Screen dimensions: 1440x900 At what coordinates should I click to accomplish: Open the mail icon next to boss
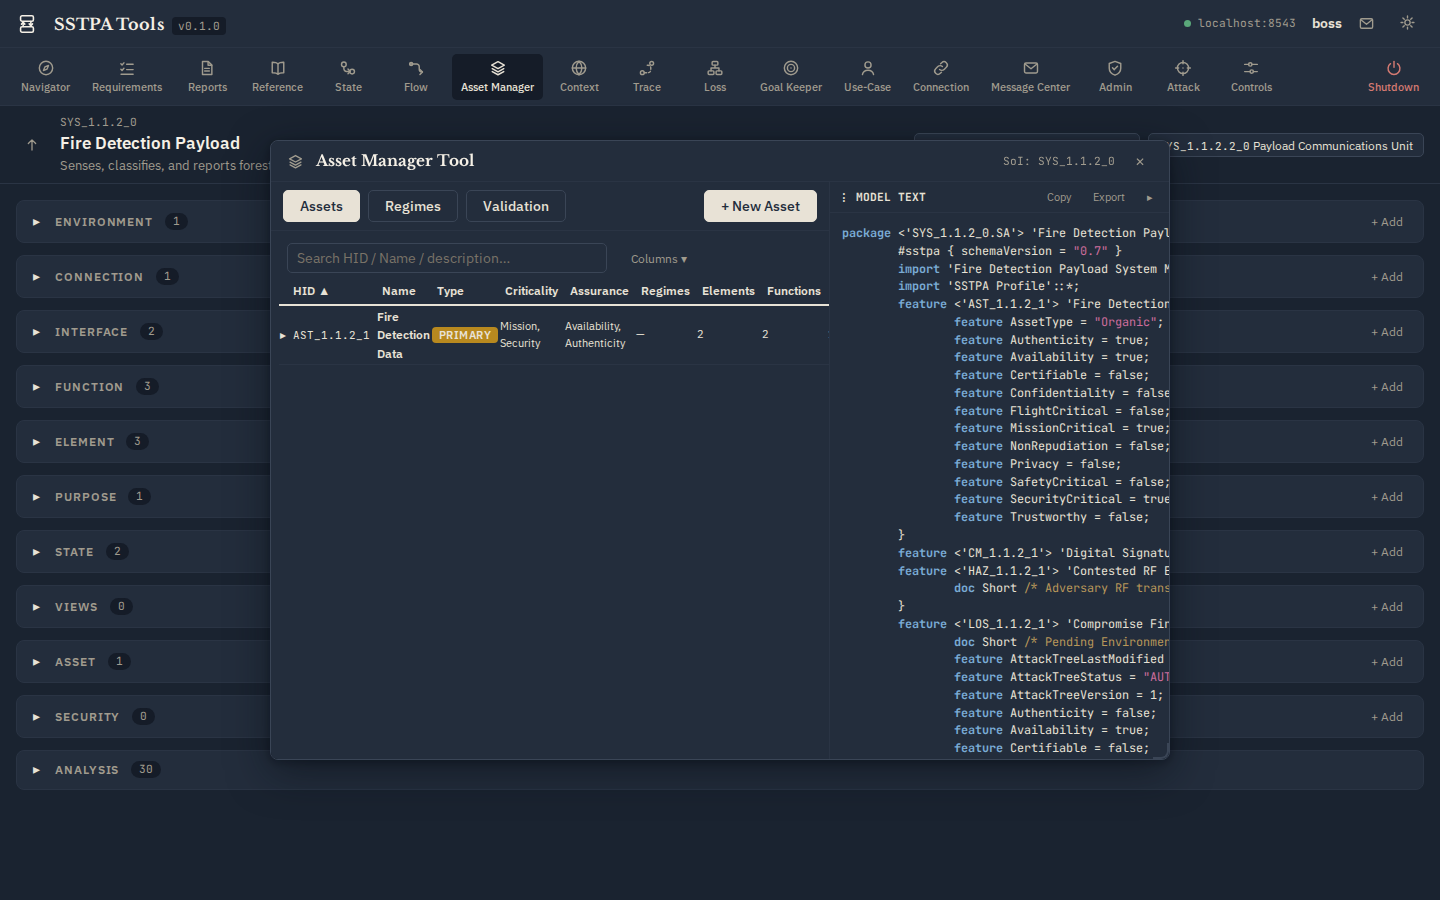(x=1366, y=23)
